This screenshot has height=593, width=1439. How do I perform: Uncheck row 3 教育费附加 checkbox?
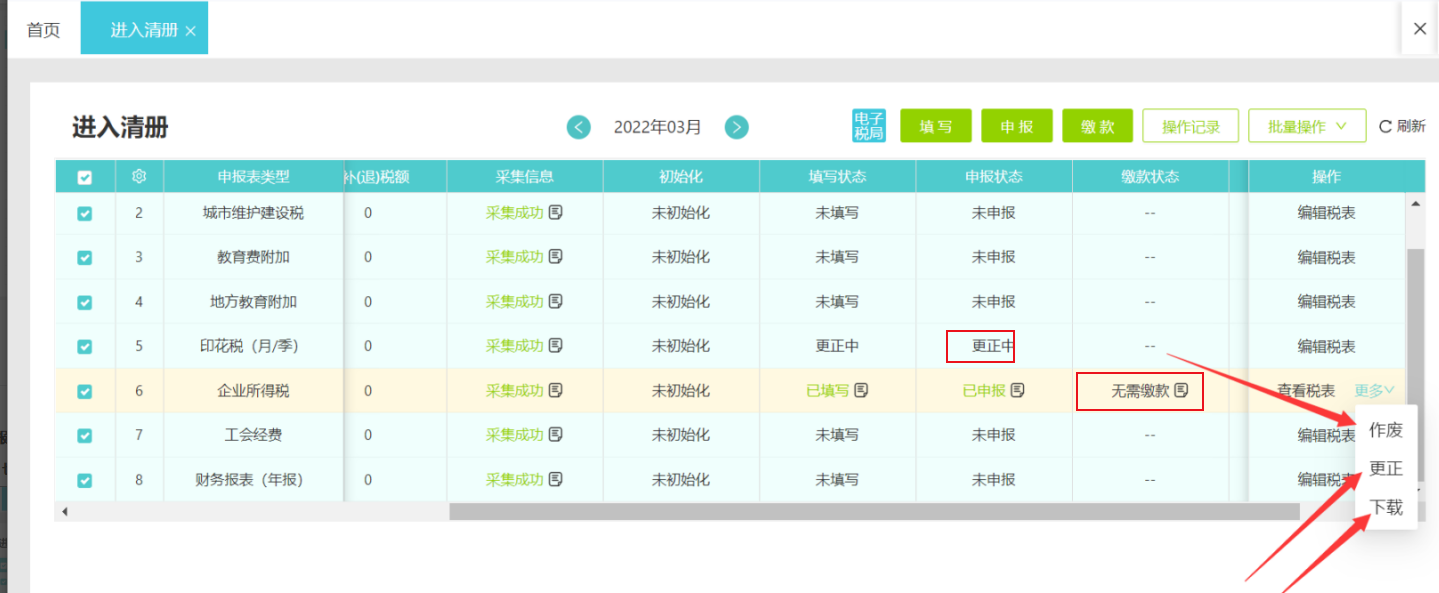(85, 257)
